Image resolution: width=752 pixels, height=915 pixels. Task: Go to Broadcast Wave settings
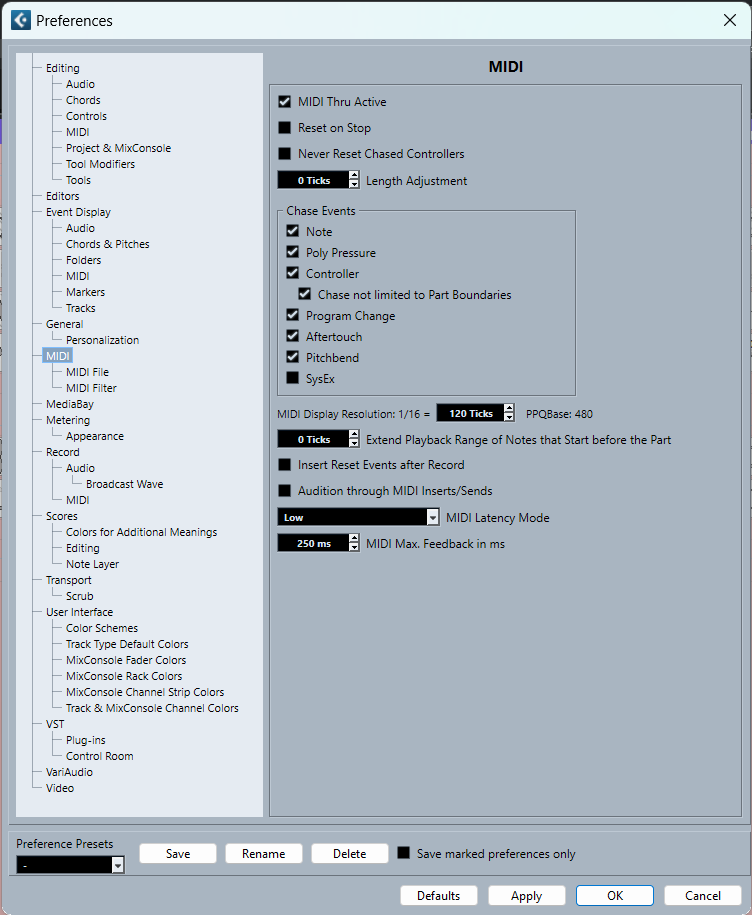coord(124,484)
